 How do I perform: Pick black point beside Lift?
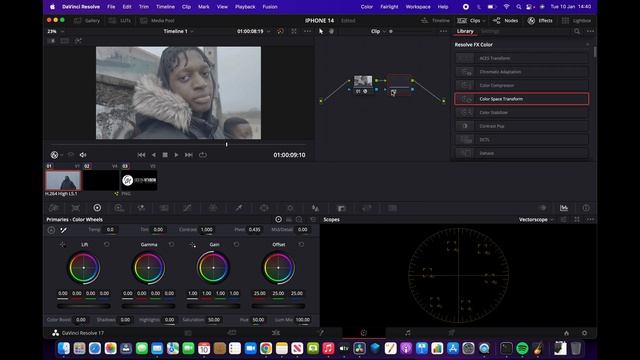(x=62, y=244)
